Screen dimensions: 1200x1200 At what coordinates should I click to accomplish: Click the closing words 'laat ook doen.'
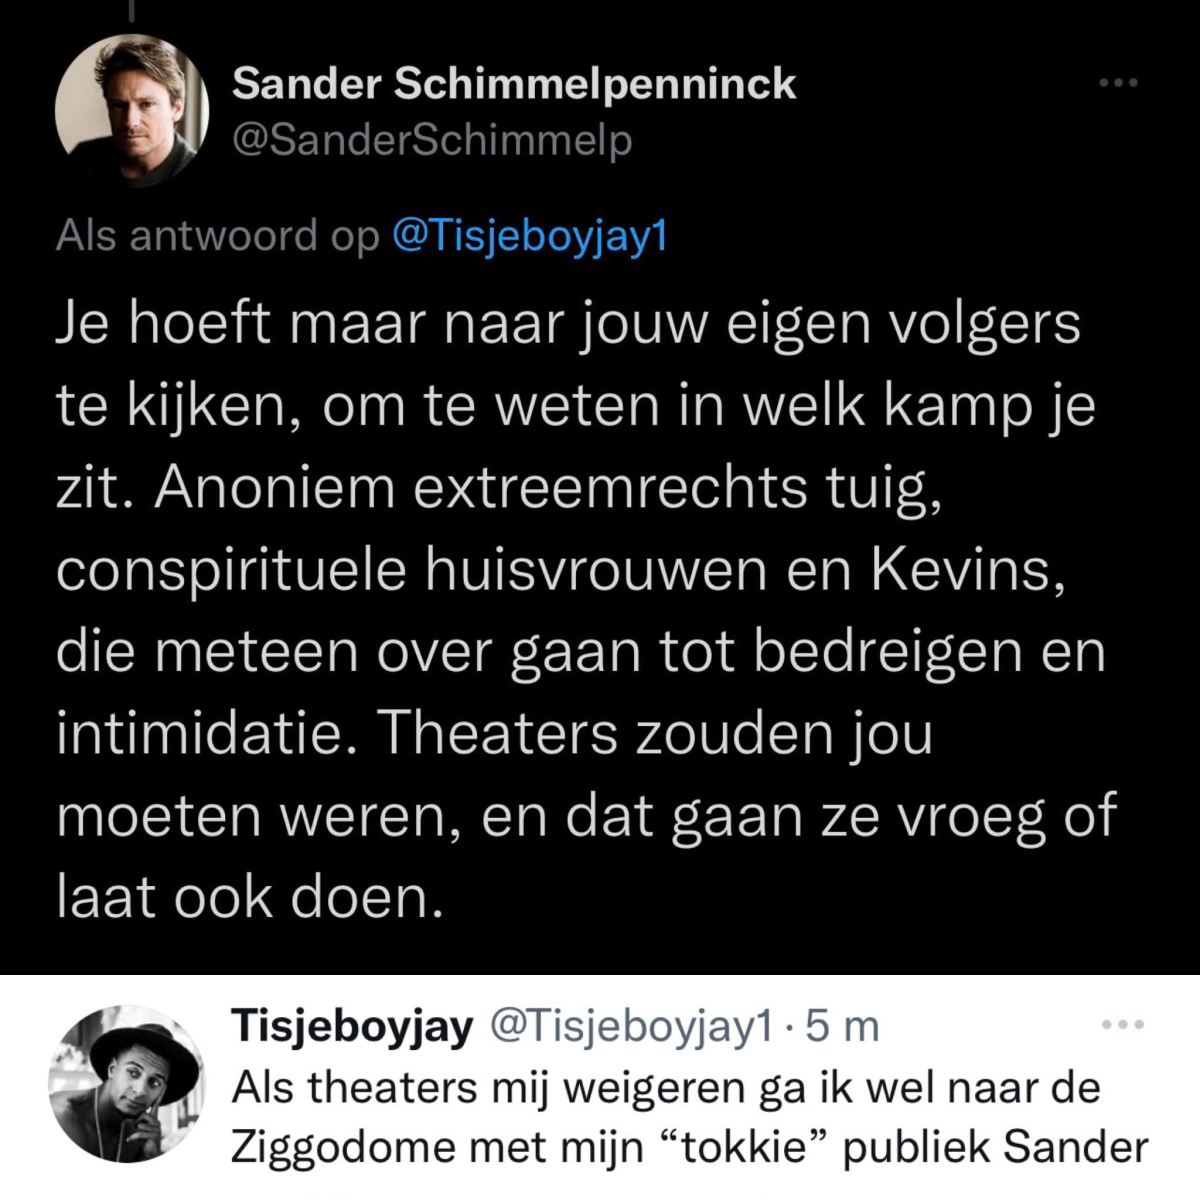[249, 897]
